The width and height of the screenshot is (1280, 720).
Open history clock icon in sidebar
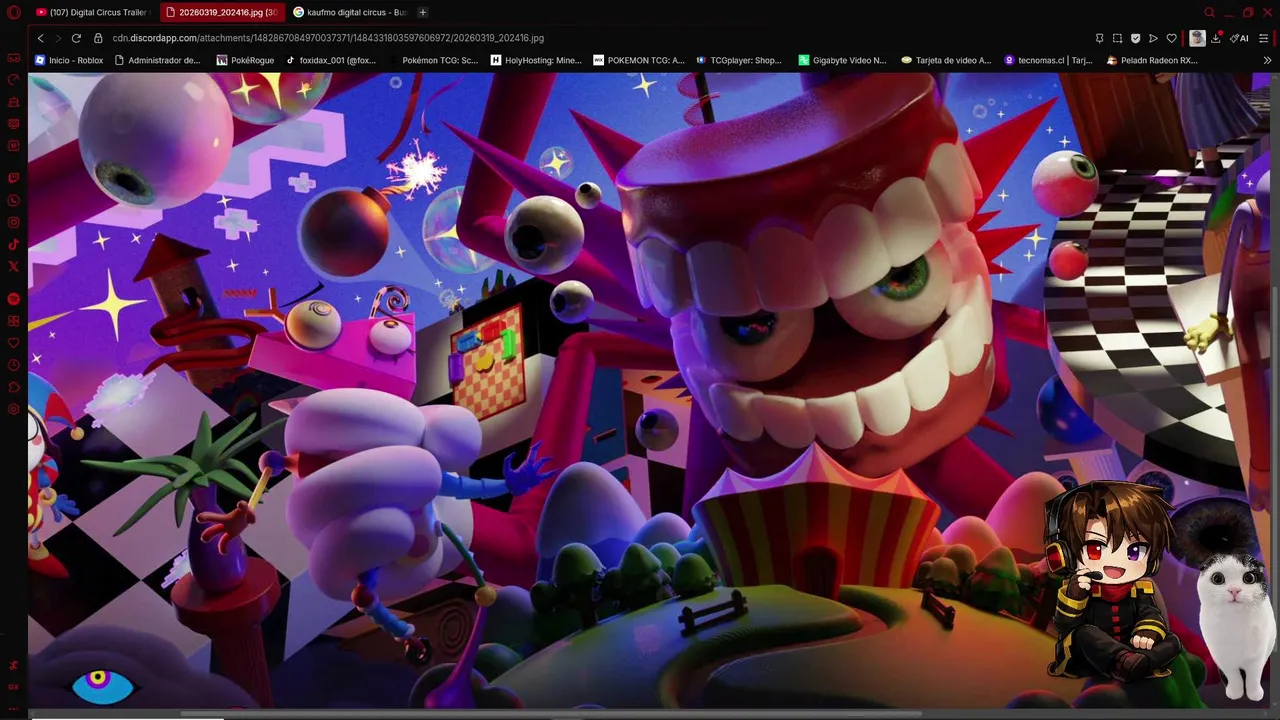pos(14,365)
